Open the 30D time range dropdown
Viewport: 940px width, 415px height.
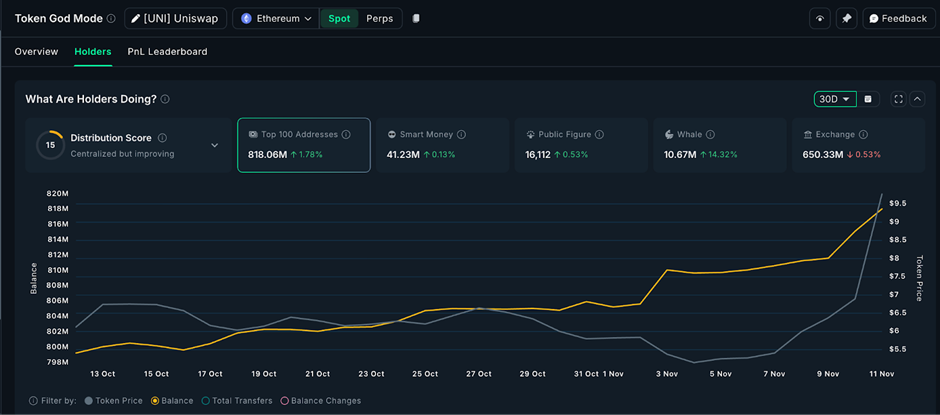836,99
